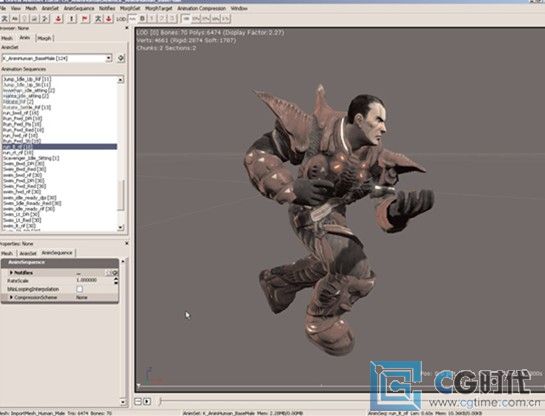
Task: Click the play button below the viewport
Action: click(x=147, y=401)
